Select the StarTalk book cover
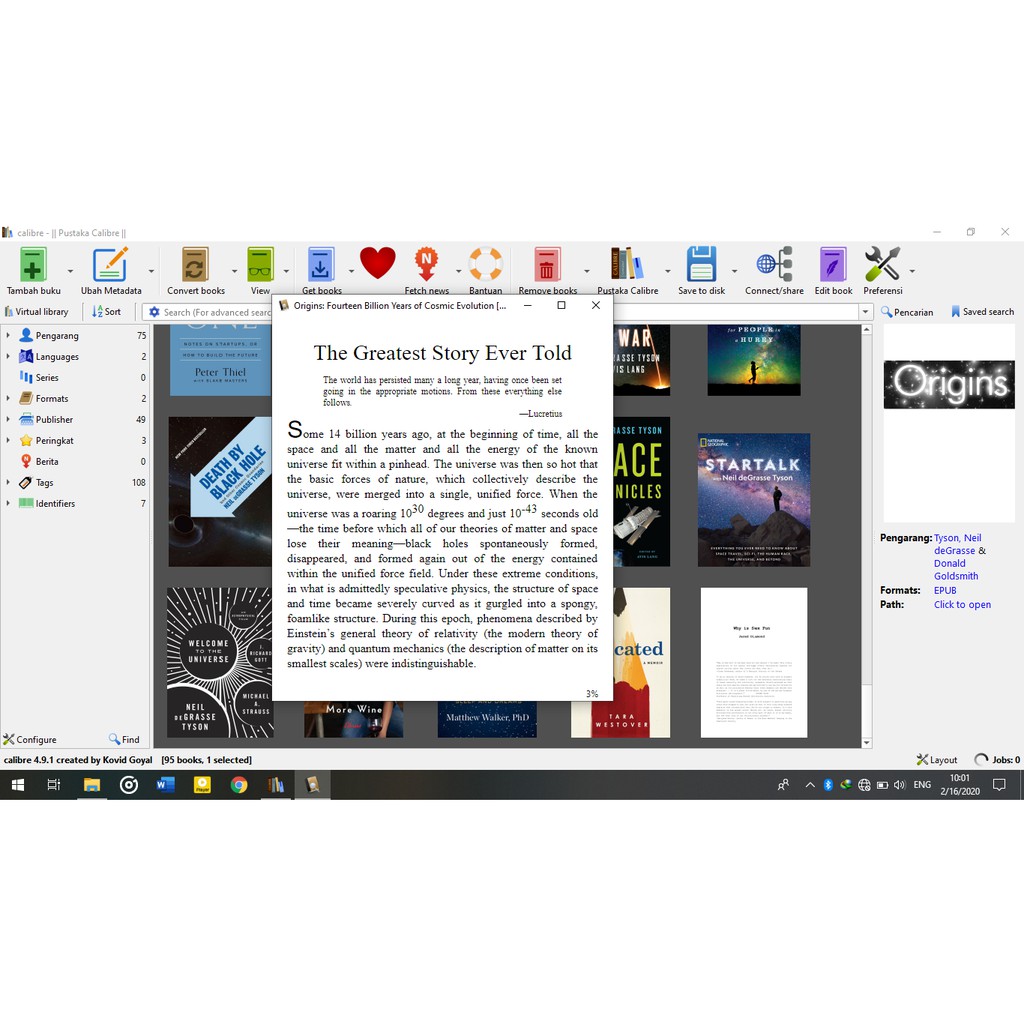 tap(753, 499)
